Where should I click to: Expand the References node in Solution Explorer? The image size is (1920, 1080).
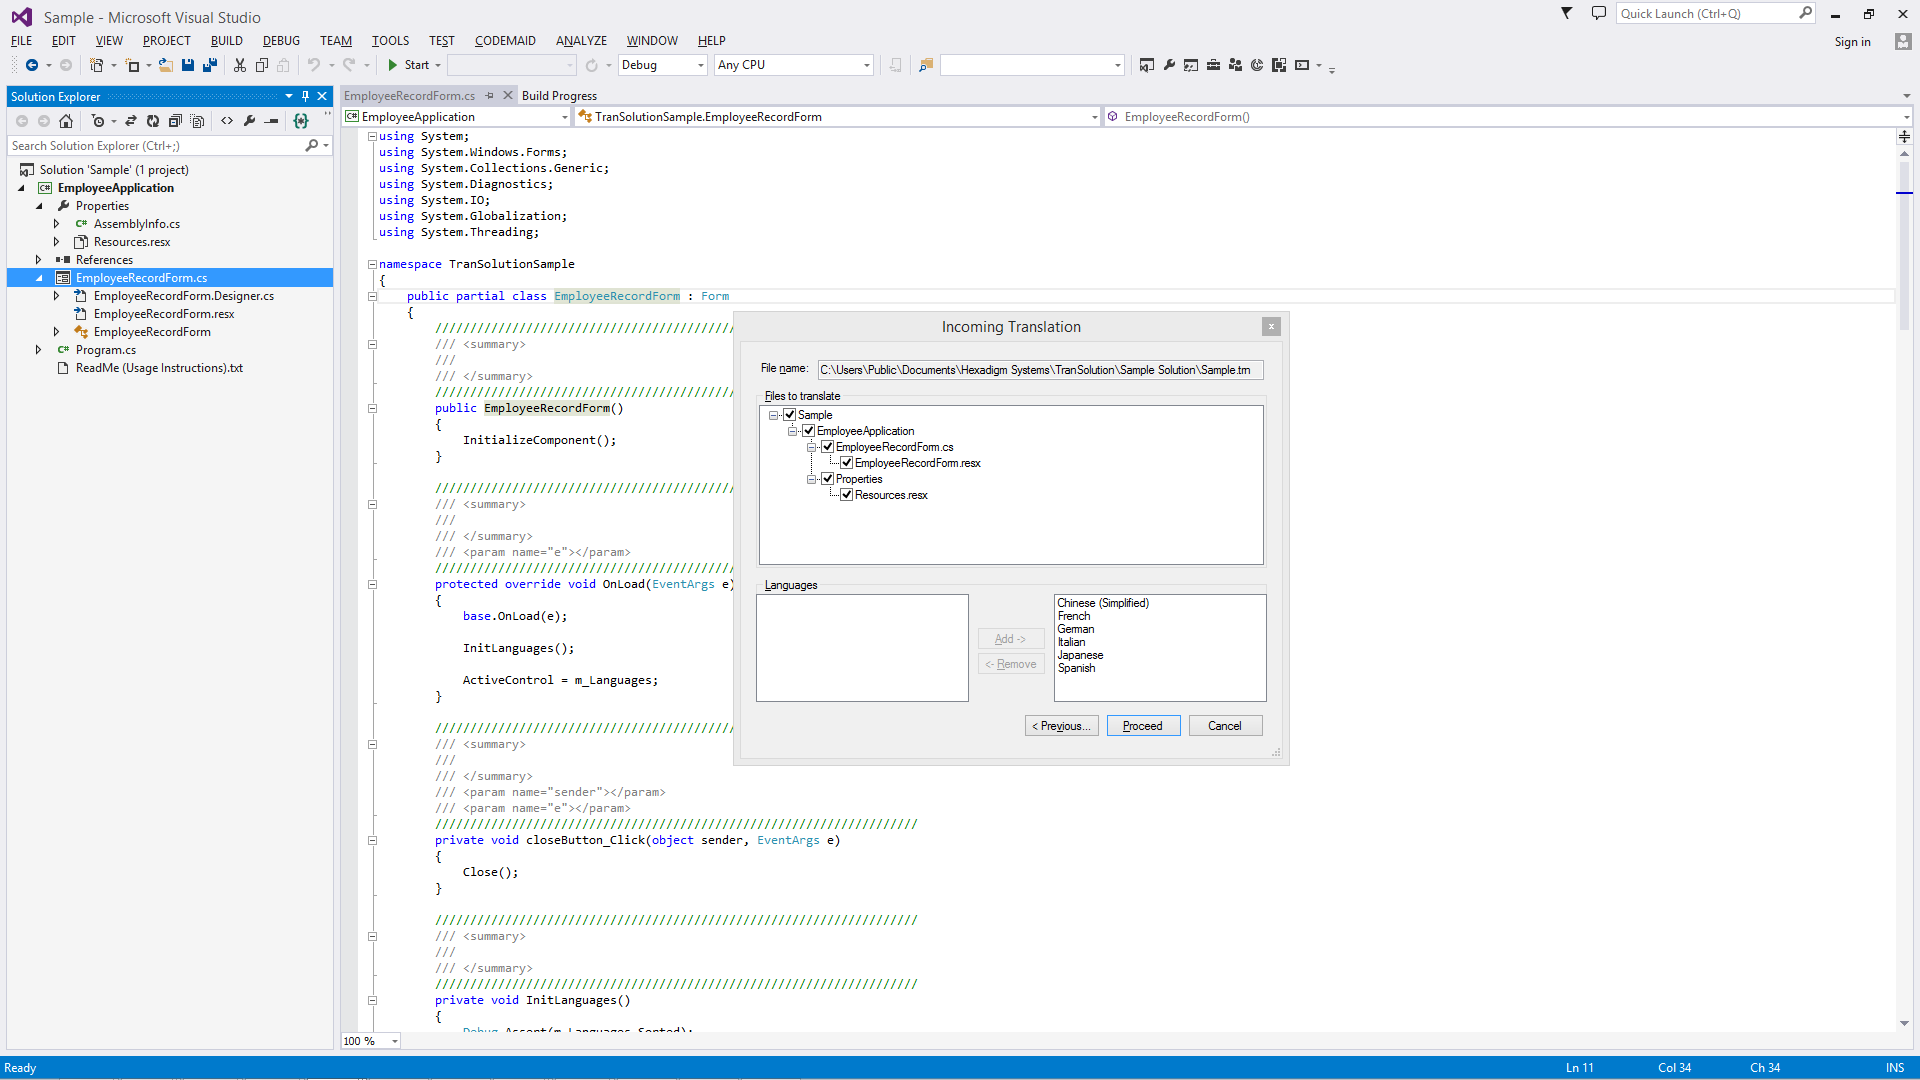pos(38,260)
